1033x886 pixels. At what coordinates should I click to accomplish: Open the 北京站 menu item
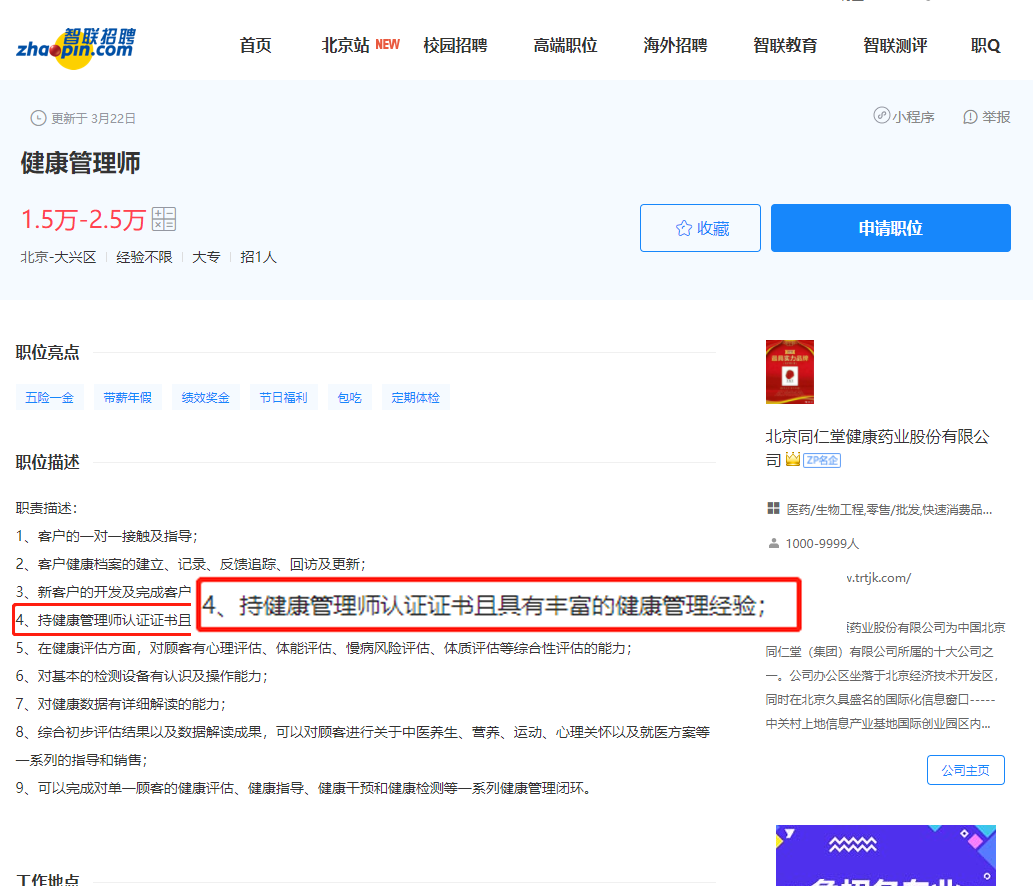(345, 45)
